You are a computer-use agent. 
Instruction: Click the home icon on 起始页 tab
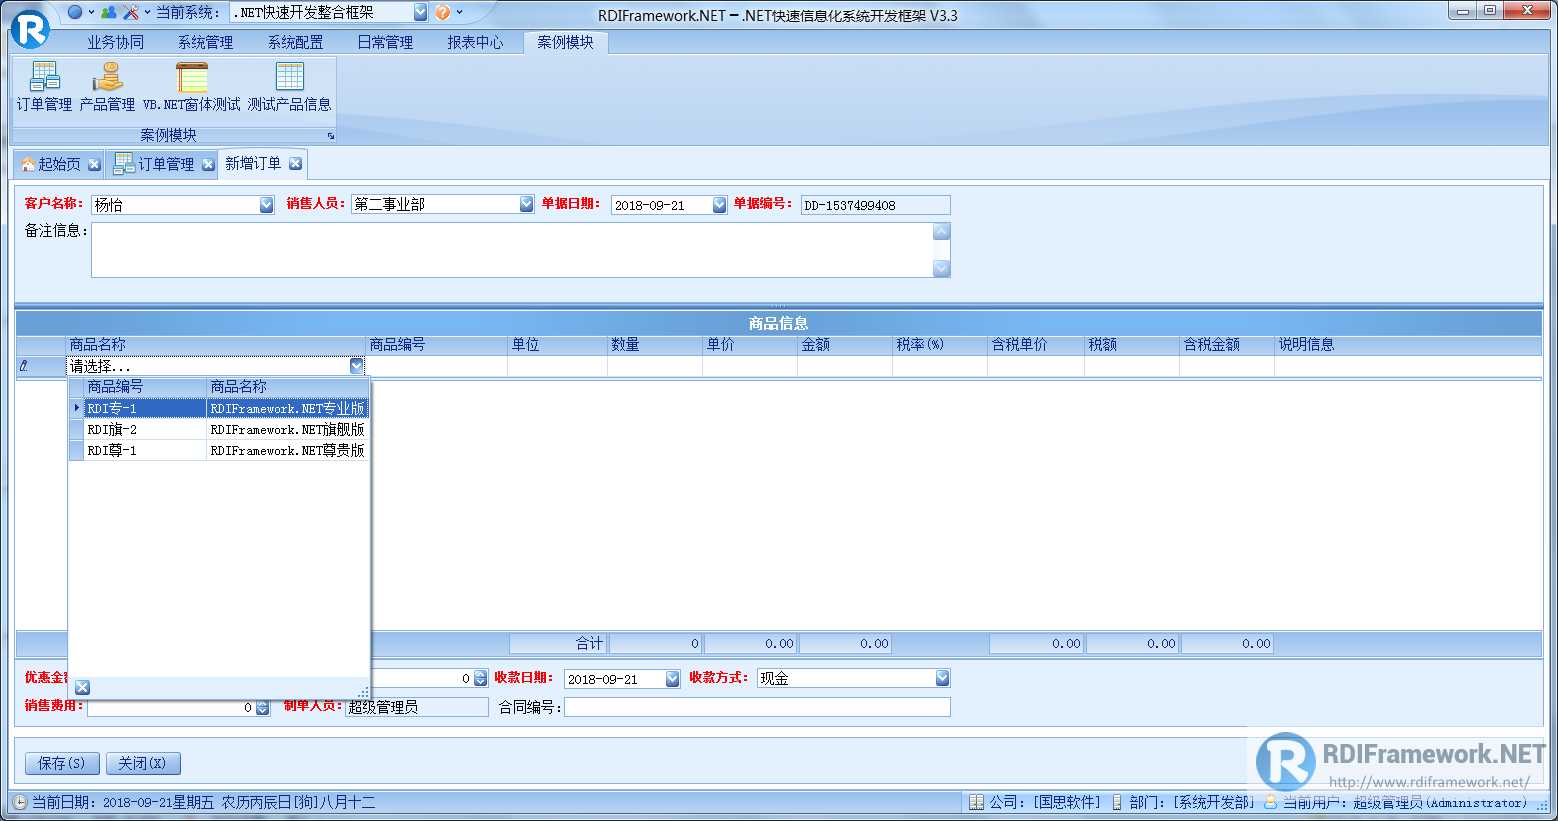(28, 164)
